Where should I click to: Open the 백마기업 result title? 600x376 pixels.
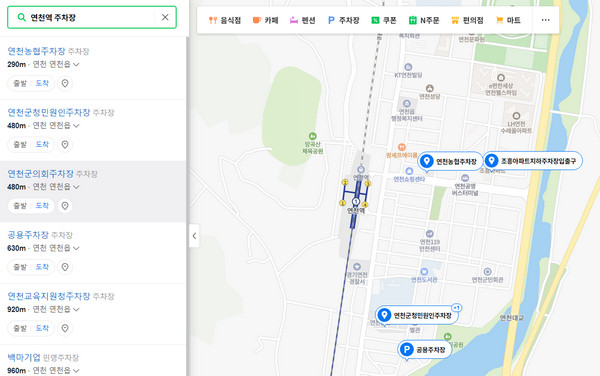click(x=24, y=357)
